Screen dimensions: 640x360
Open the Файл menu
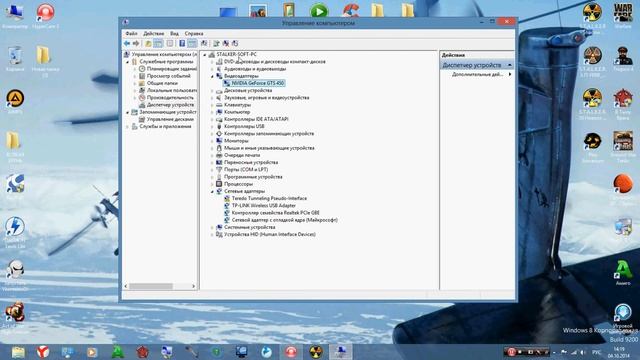tap(131, 33)
